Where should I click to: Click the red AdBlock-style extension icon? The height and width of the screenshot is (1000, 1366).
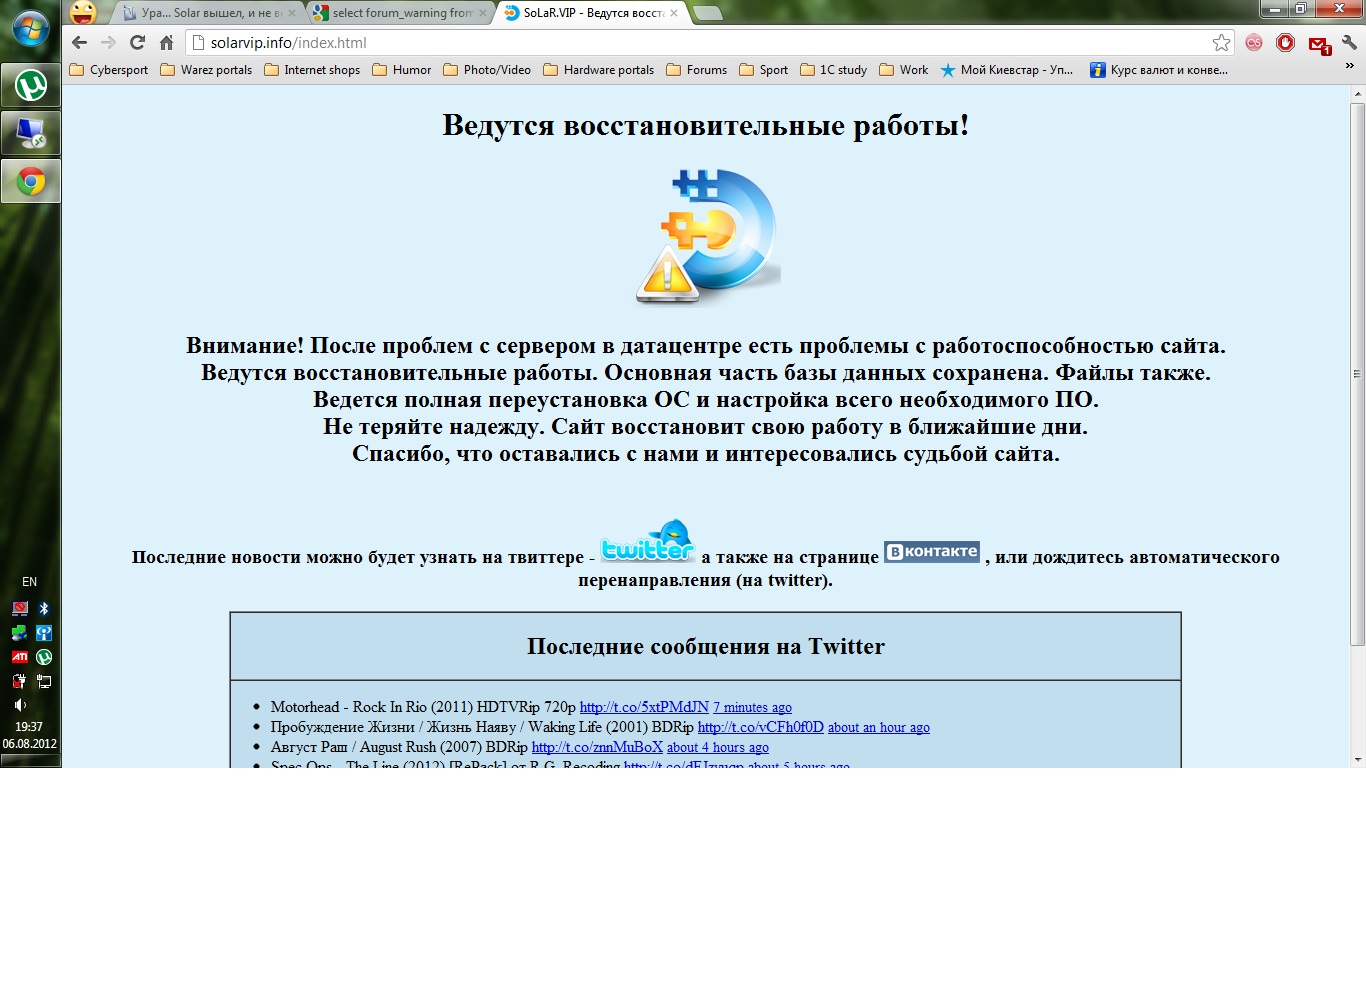click(1286, 42)
